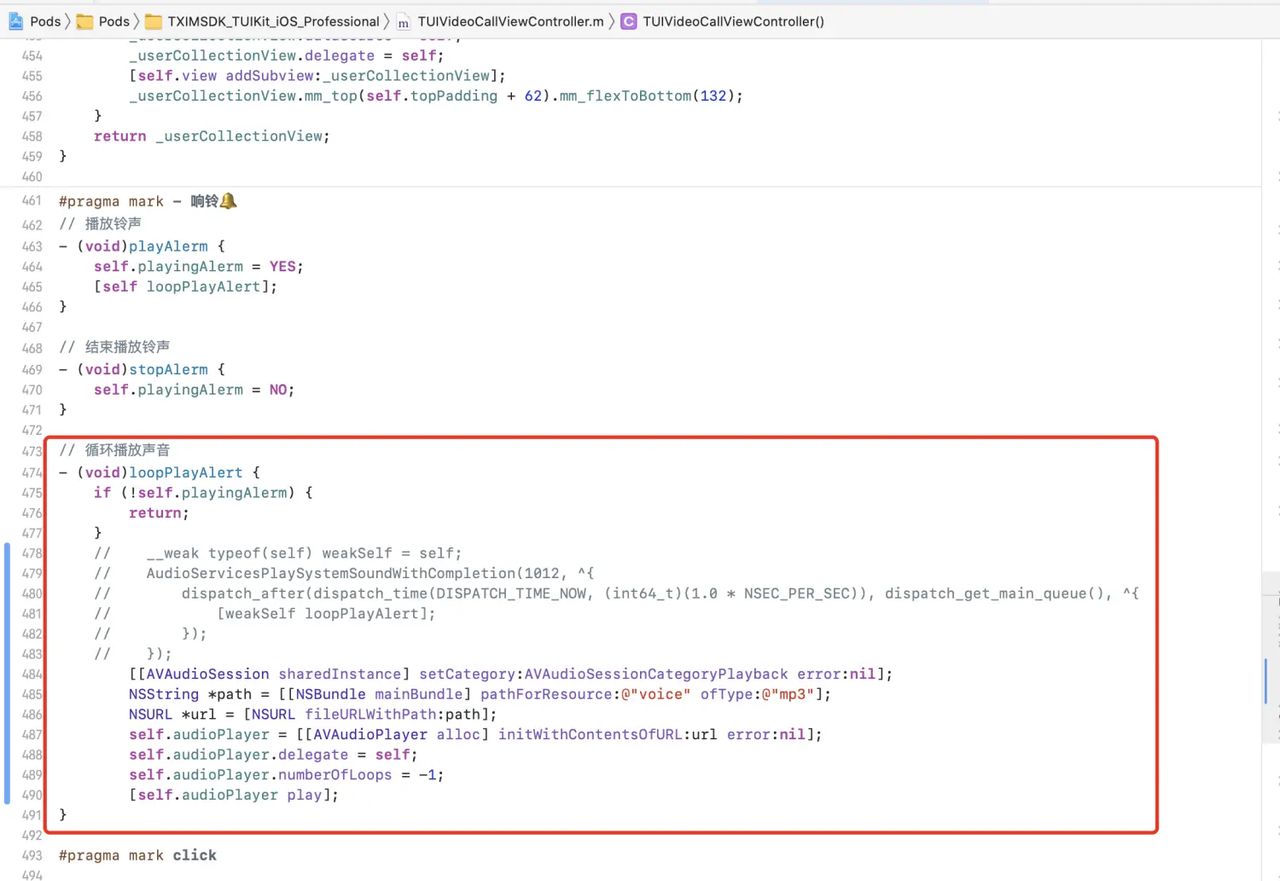The width and height of the screenshot is (1280, 881).
Task: Click the "// 结束播放铃声" comment
Action: point(114,347)
